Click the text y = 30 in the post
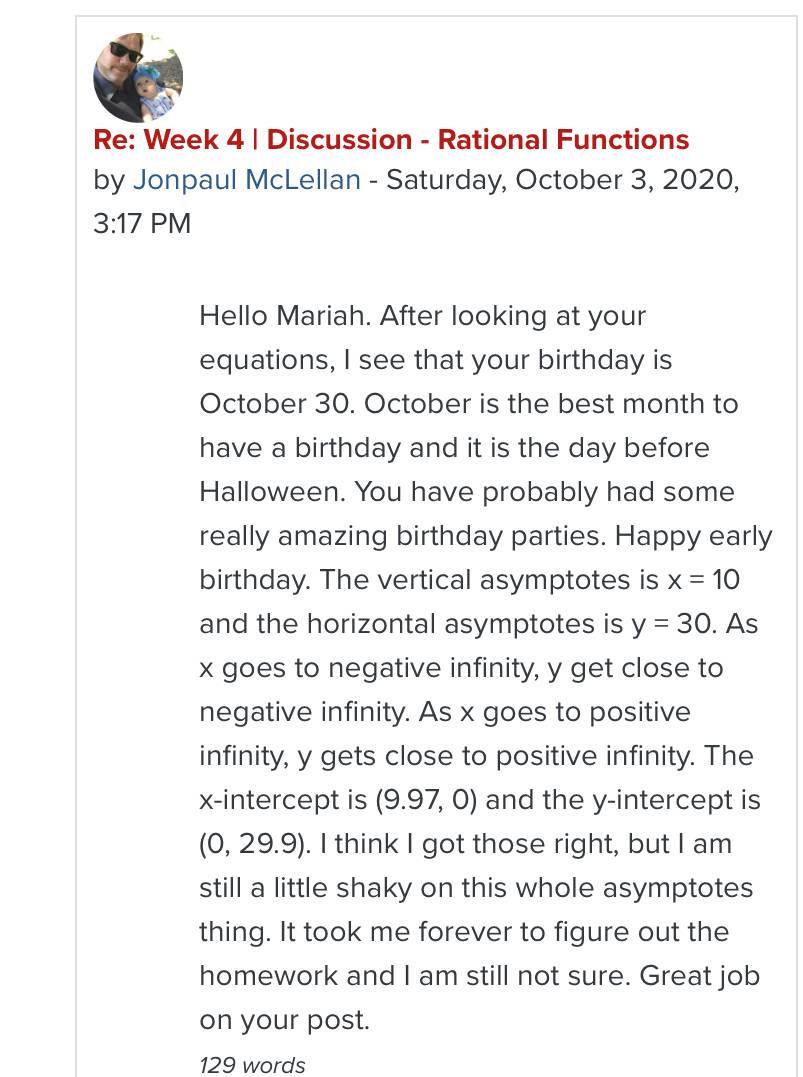803x1077 pixels. 674,624
